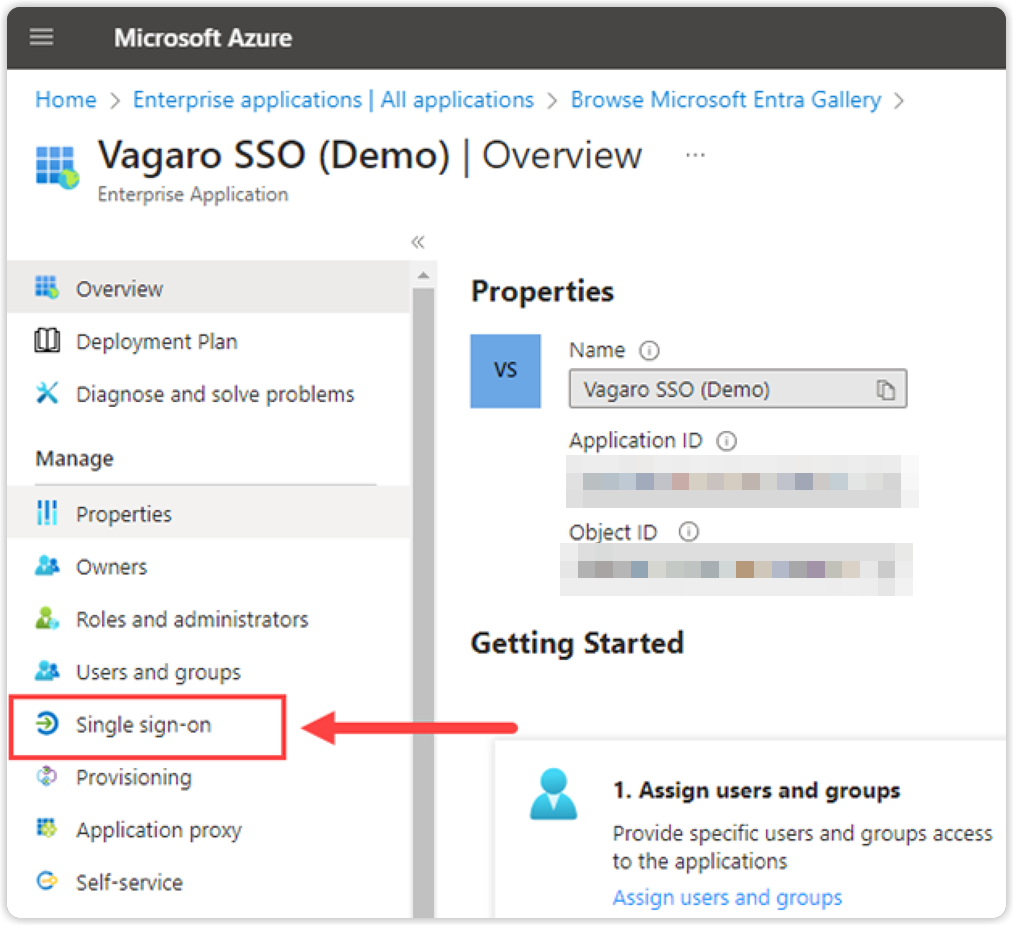
Task: Click the Application proxy icon
Action: tap(47, 828)
